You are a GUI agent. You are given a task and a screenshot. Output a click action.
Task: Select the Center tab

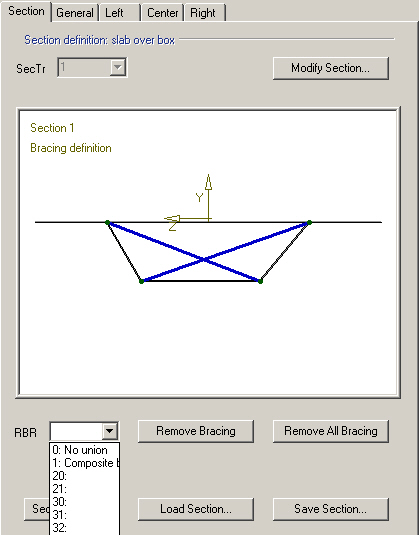tap(162, 13)
